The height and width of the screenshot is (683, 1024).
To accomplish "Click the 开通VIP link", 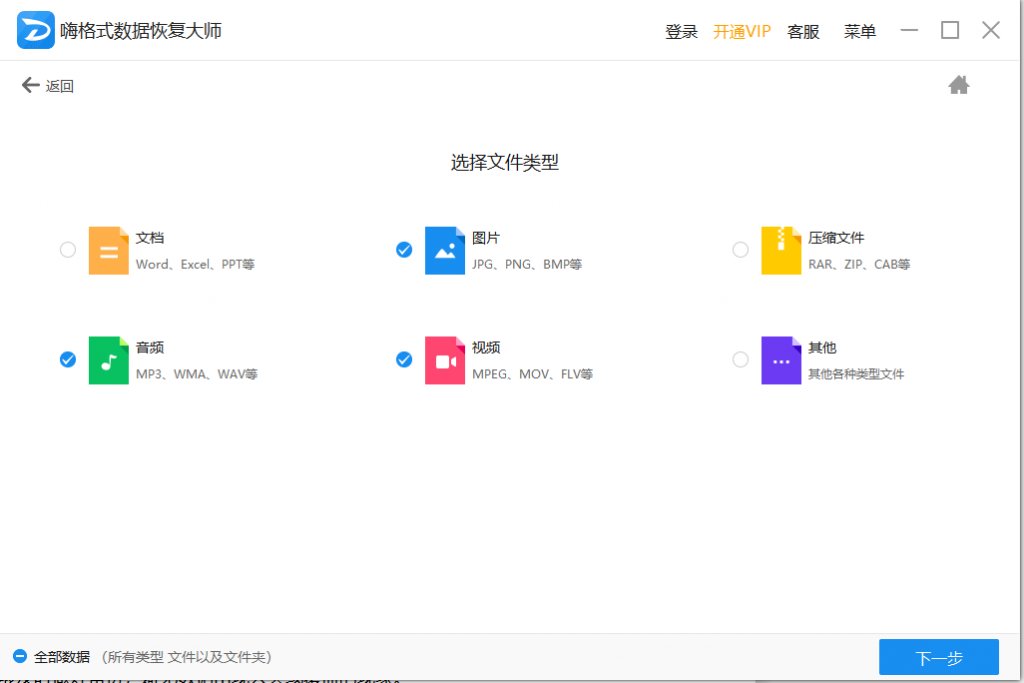I will pos(742,31).
